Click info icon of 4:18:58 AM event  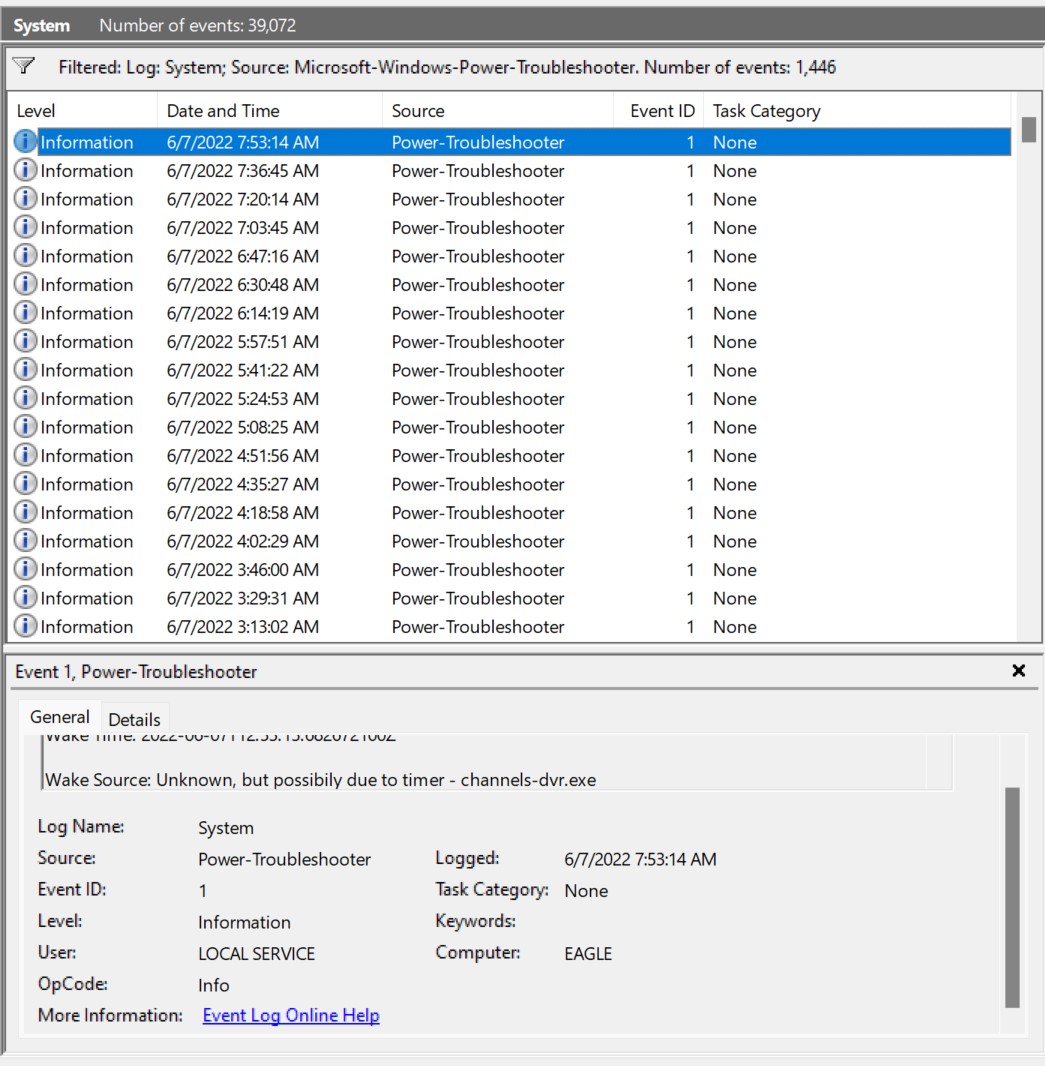(x=25, y=513)
